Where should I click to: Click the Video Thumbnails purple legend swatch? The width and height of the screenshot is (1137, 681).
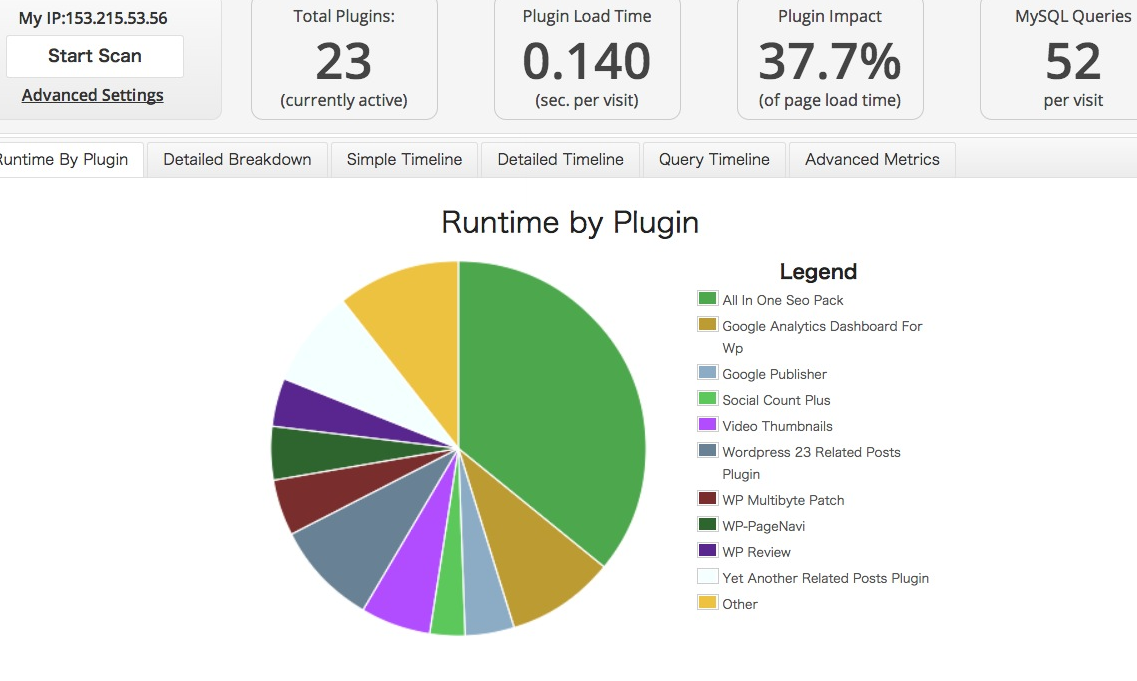click(707, 424)
